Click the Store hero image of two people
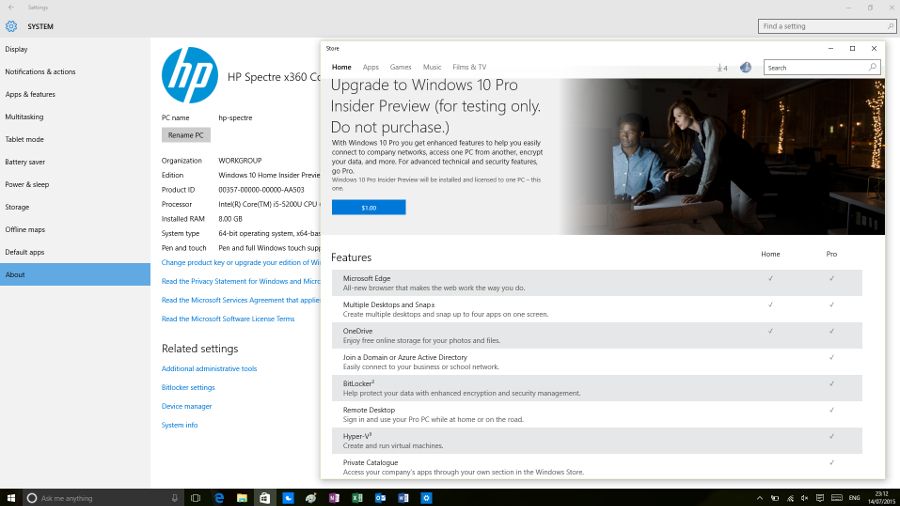Image resolution: width=900 pixels, height=506 pixels. (723, 157)
